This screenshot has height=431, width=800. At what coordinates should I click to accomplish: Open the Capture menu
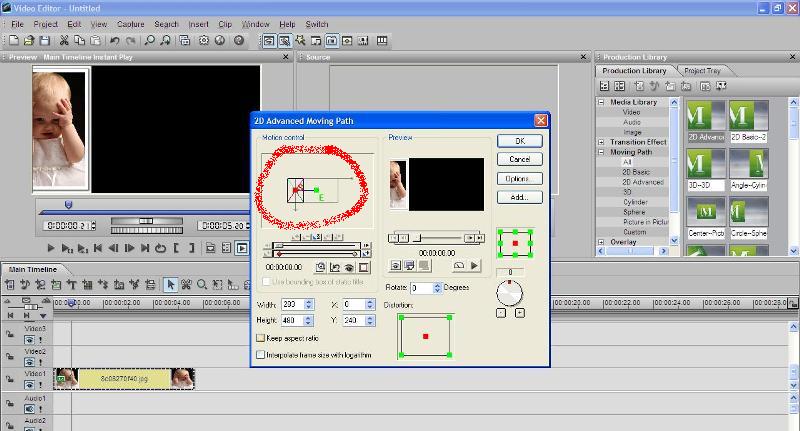click(x=130, y=24)
